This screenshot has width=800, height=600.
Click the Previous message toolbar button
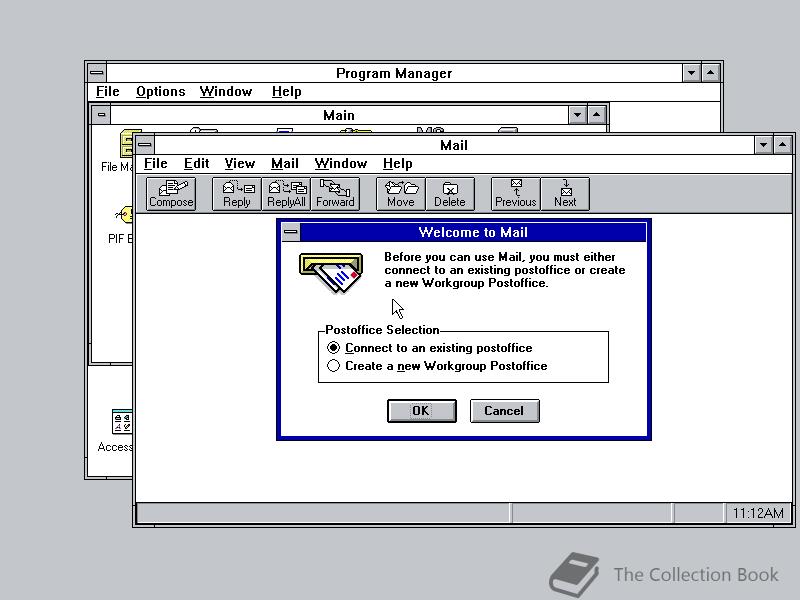point(515,194)
